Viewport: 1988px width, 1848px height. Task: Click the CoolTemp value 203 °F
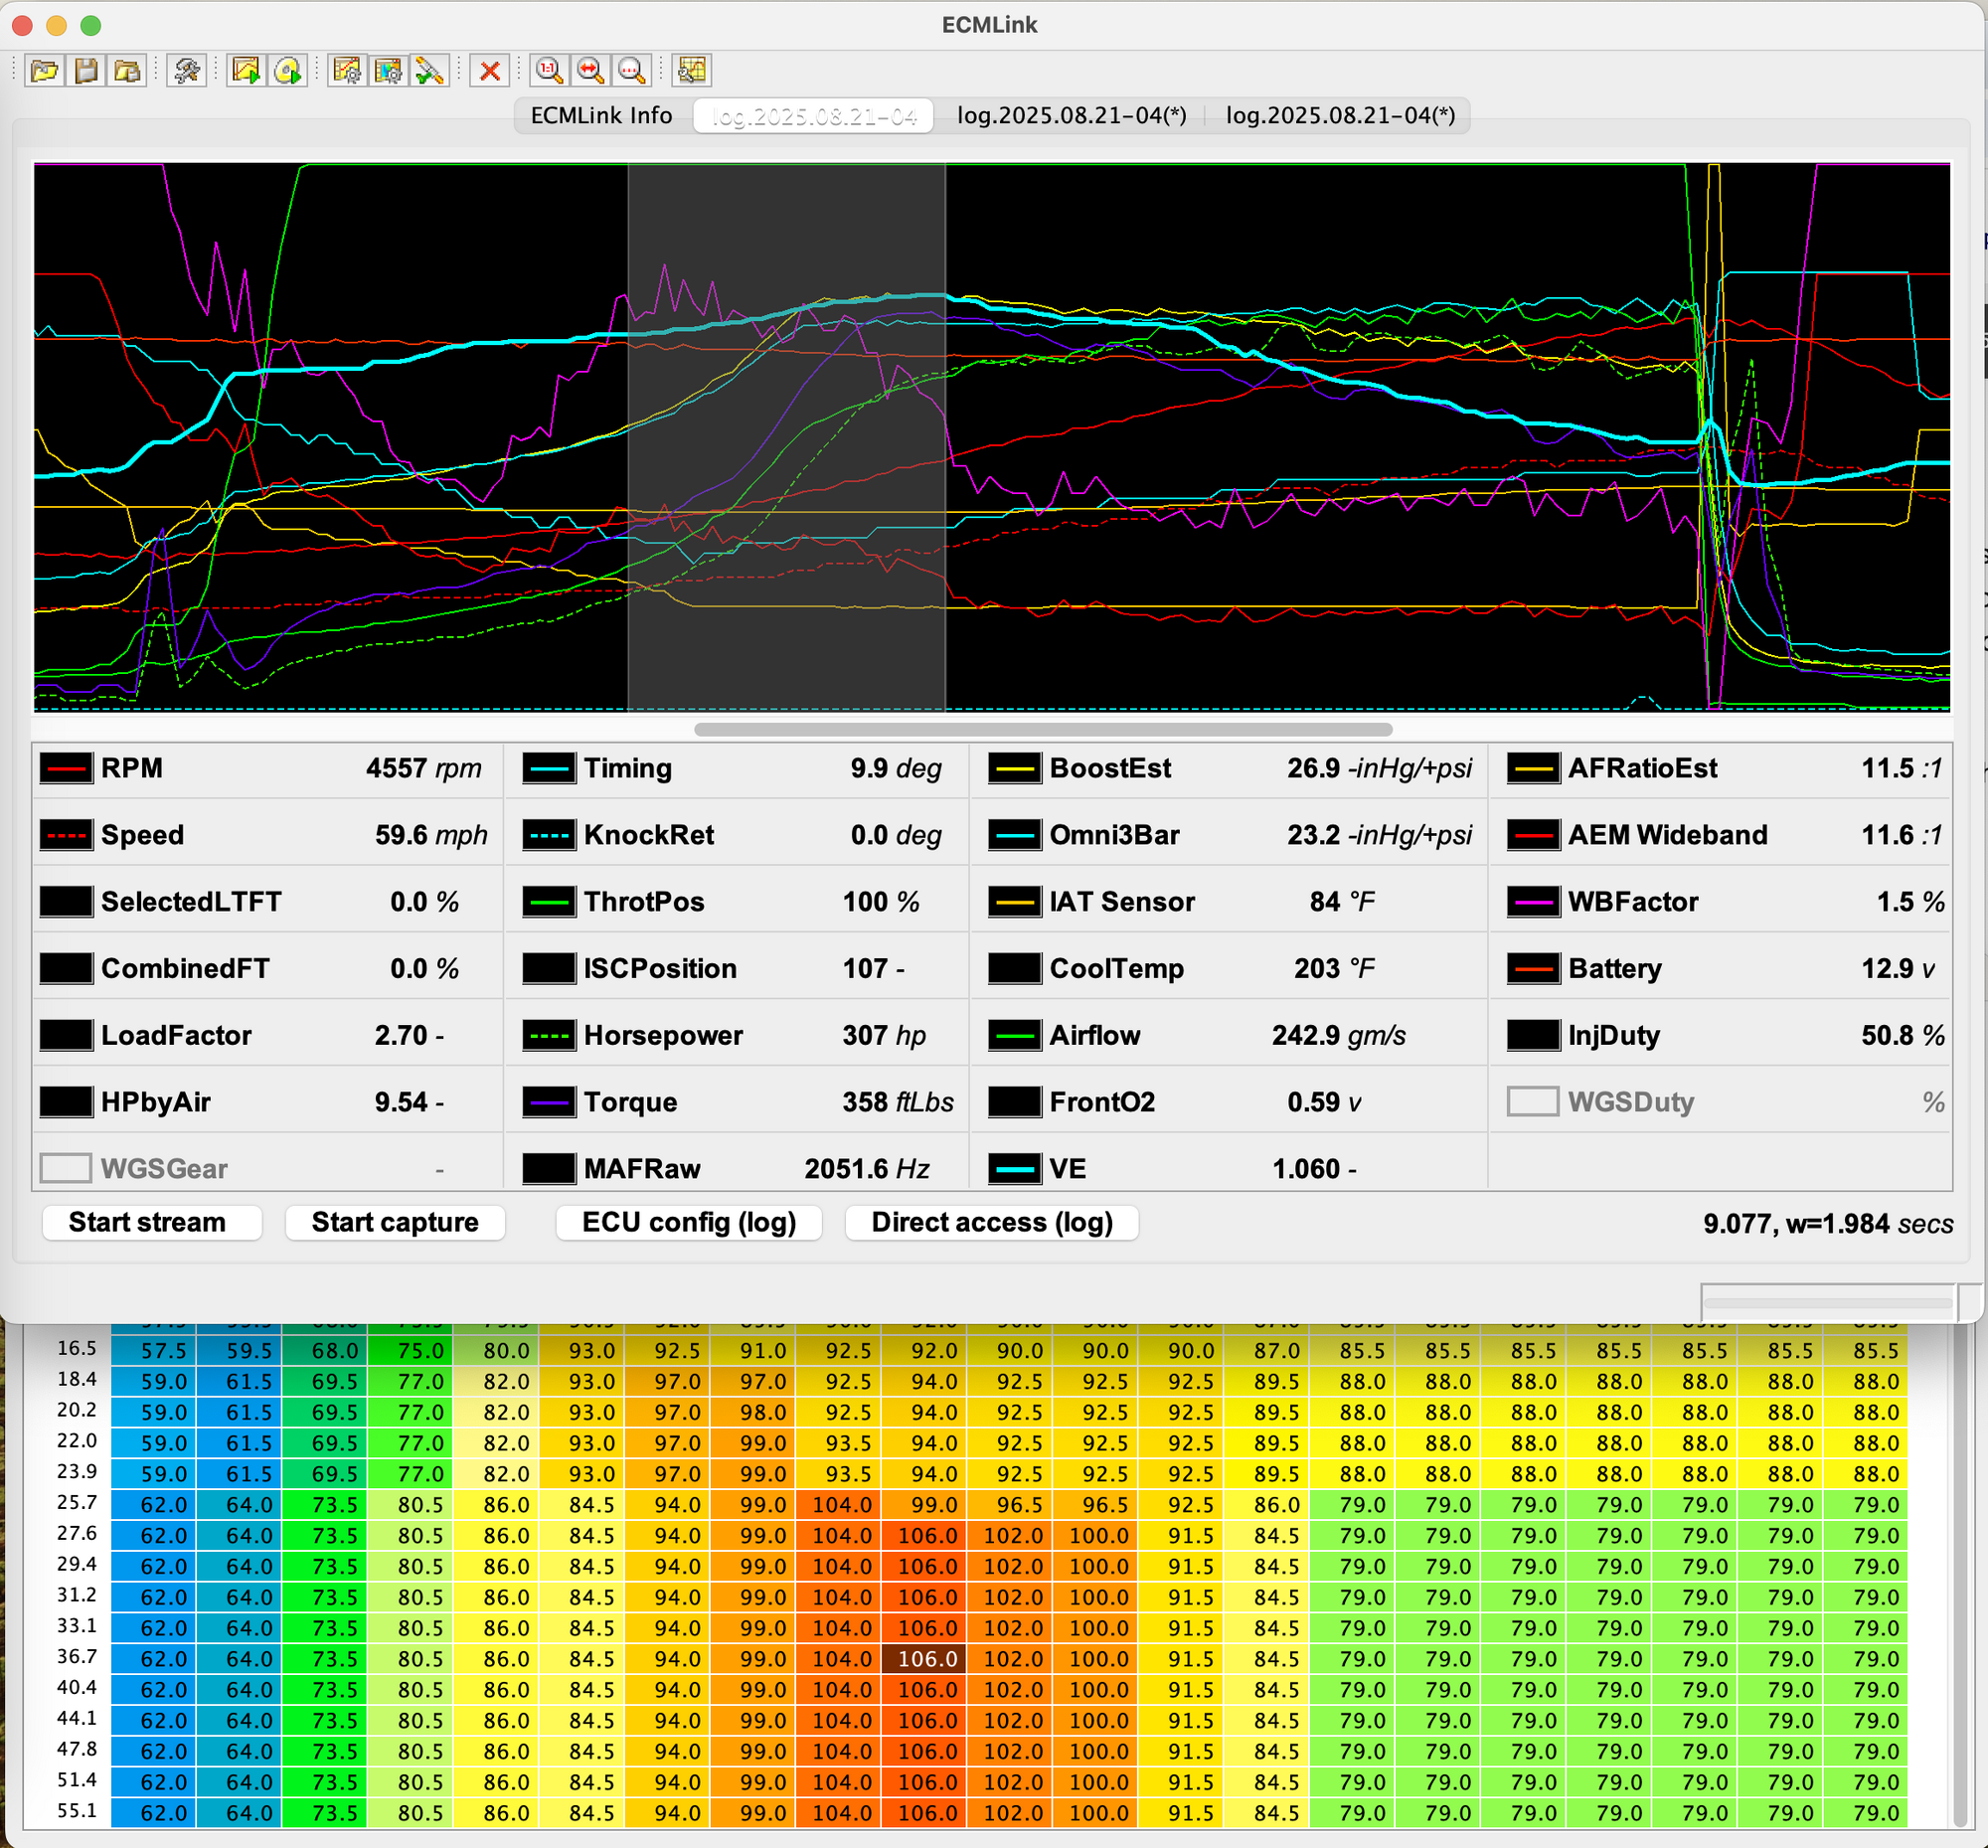[x=1334, y=968]
